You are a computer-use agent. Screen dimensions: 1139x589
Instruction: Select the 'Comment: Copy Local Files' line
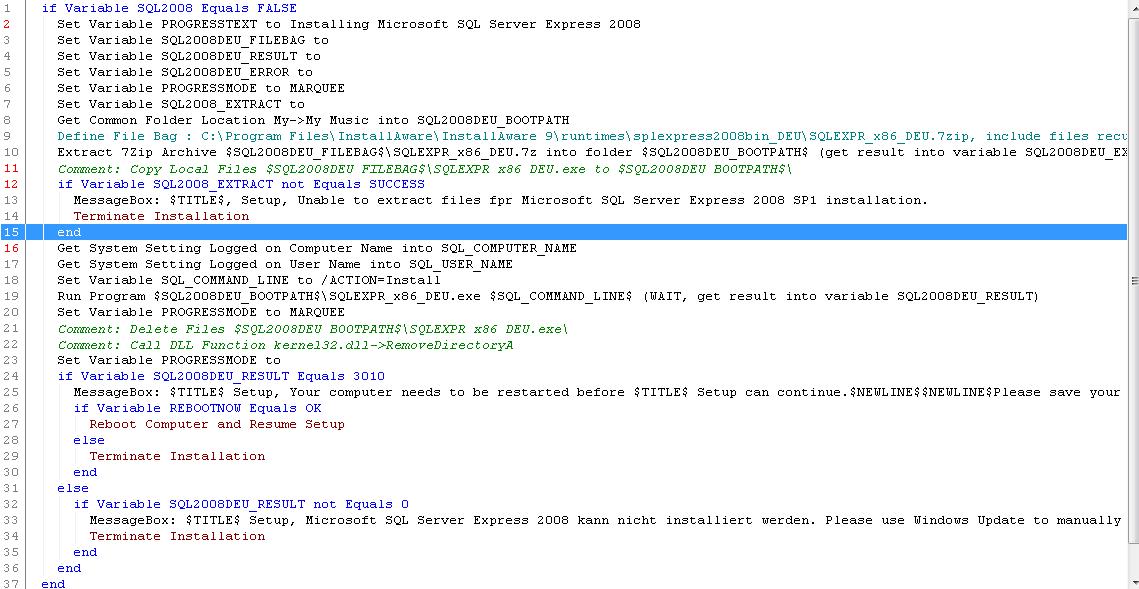tap(424, 168)
